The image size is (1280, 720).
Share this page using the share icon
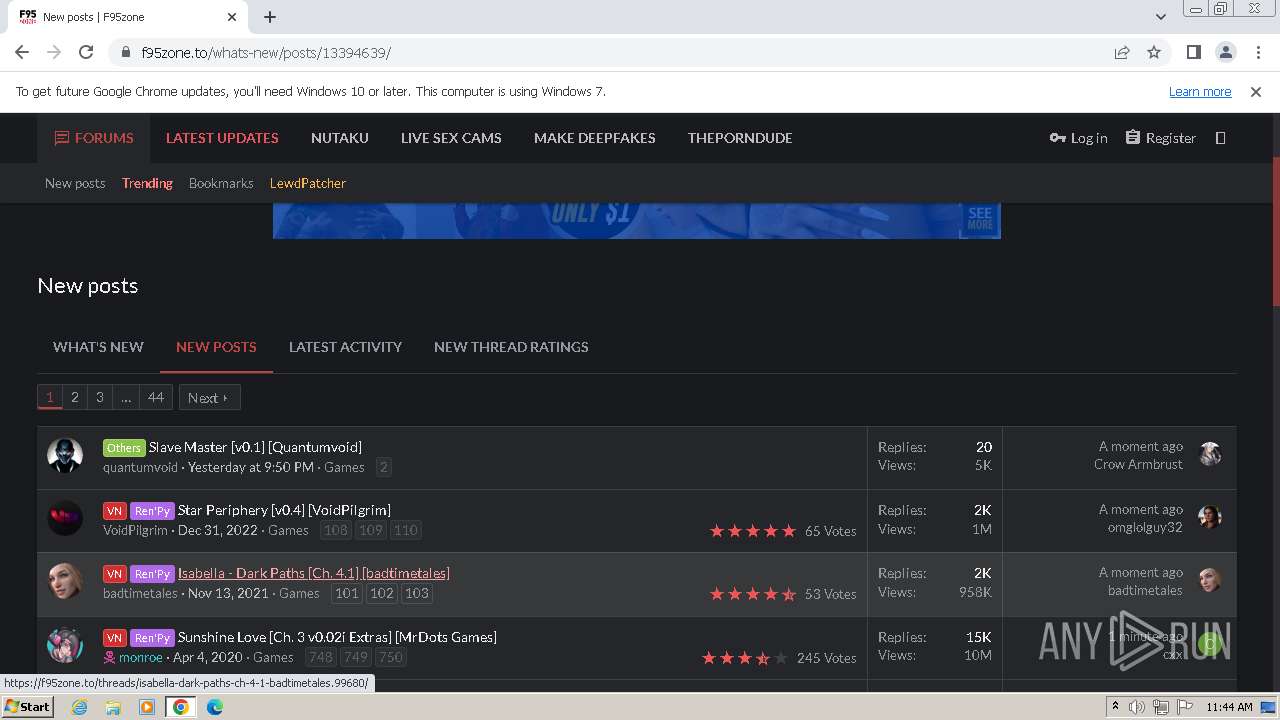pyautogui.click(x=1122, y=52)
